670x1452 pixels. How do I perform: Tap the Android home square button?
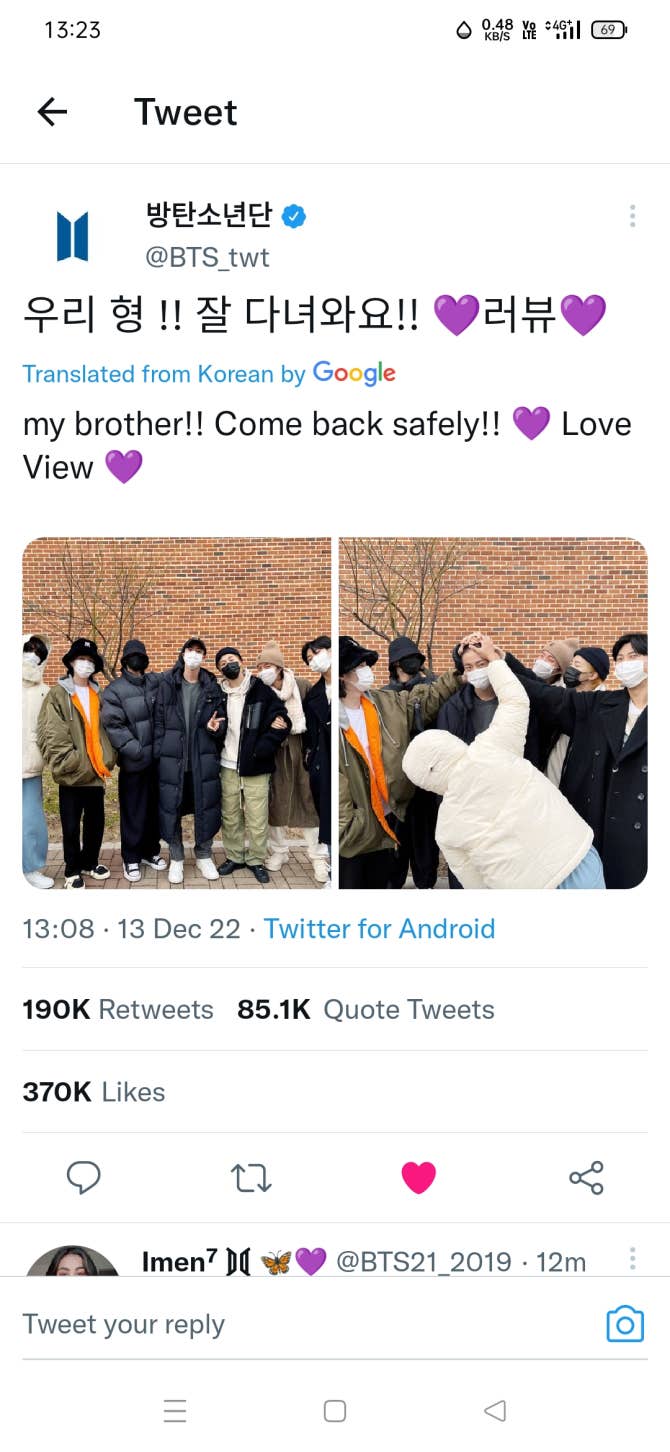tap(335, 1411)
